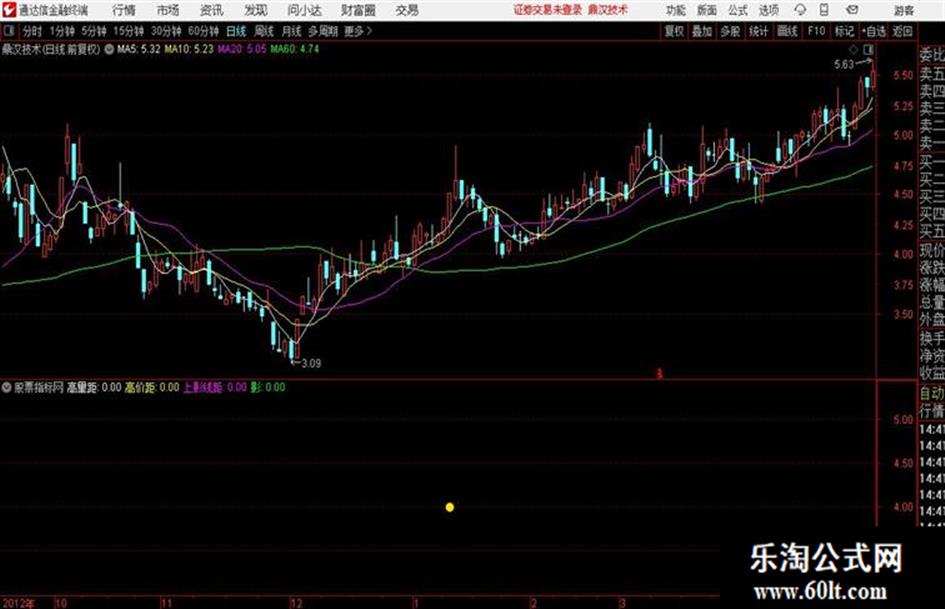This screenshot has width=945, height=609.
Task: Open the headset customer service icon
Action: [x=800, y=10]
